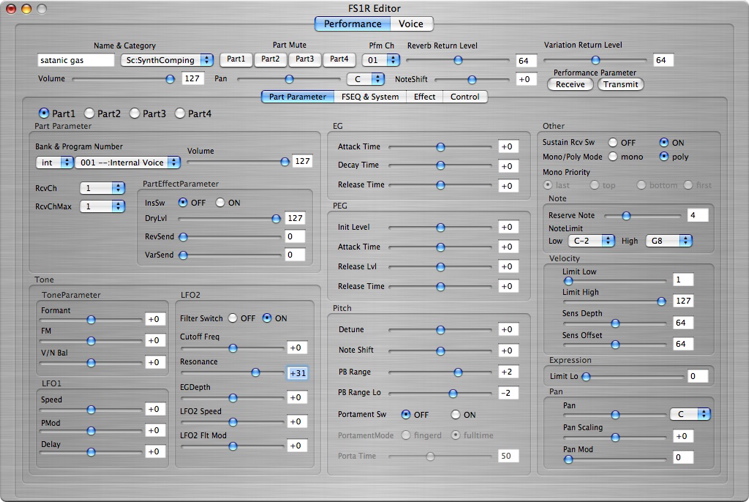The image size is (749, 502).
Task: Click the Expression Limit Lo value field
Action: coord(697,376)
